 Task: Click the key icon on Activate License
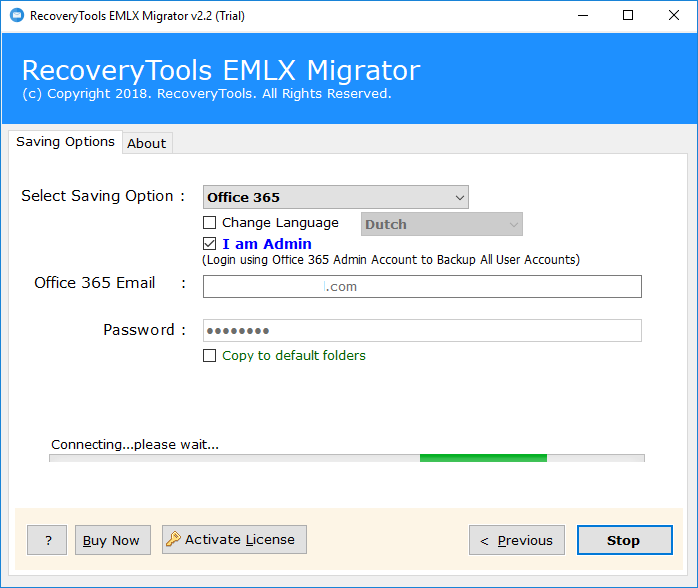tap(173, 539)
